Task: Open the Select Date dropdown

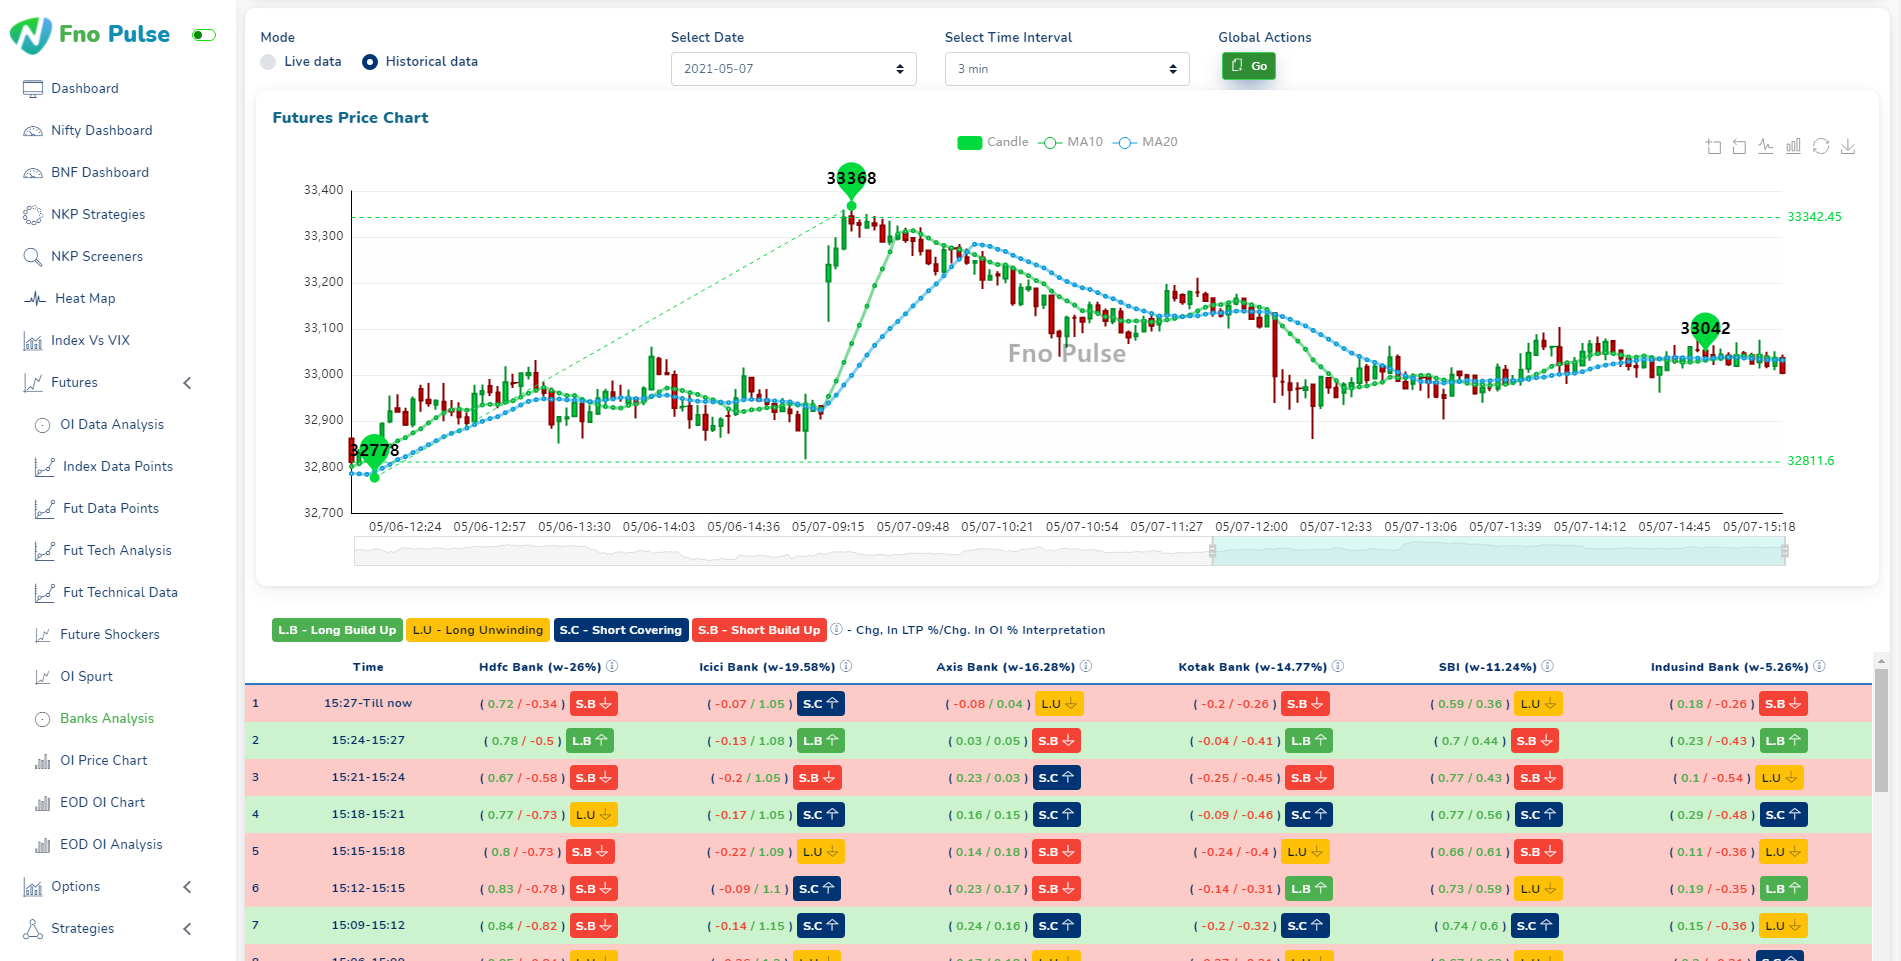Action: [793, 69]
